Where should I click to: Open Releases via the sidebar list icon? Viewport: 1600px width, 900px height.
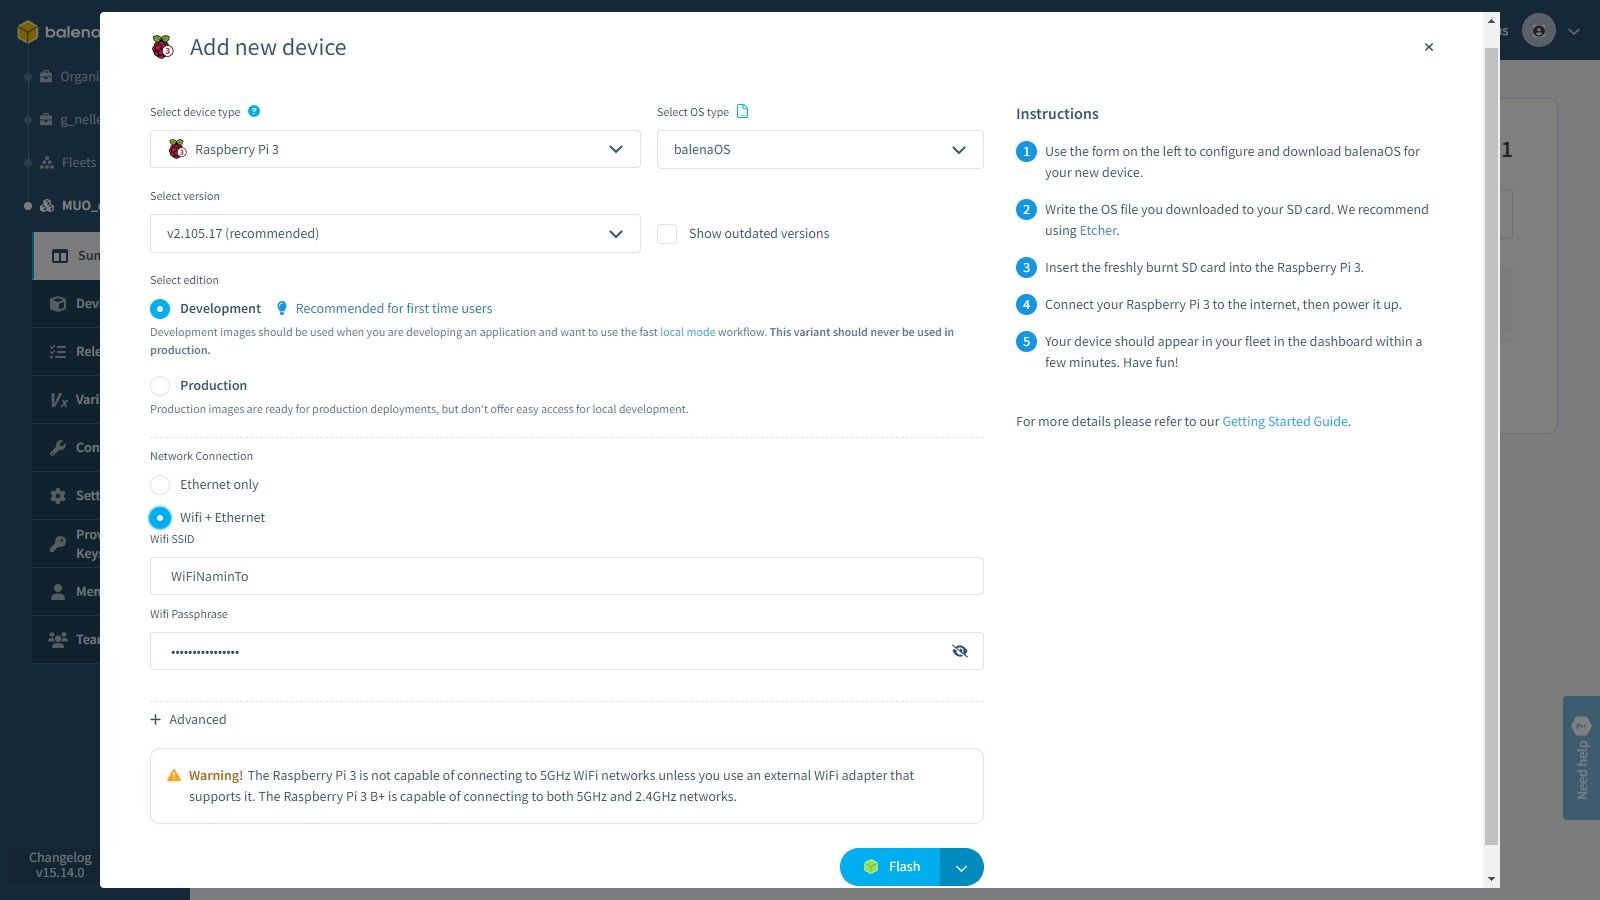pos(58,351)
